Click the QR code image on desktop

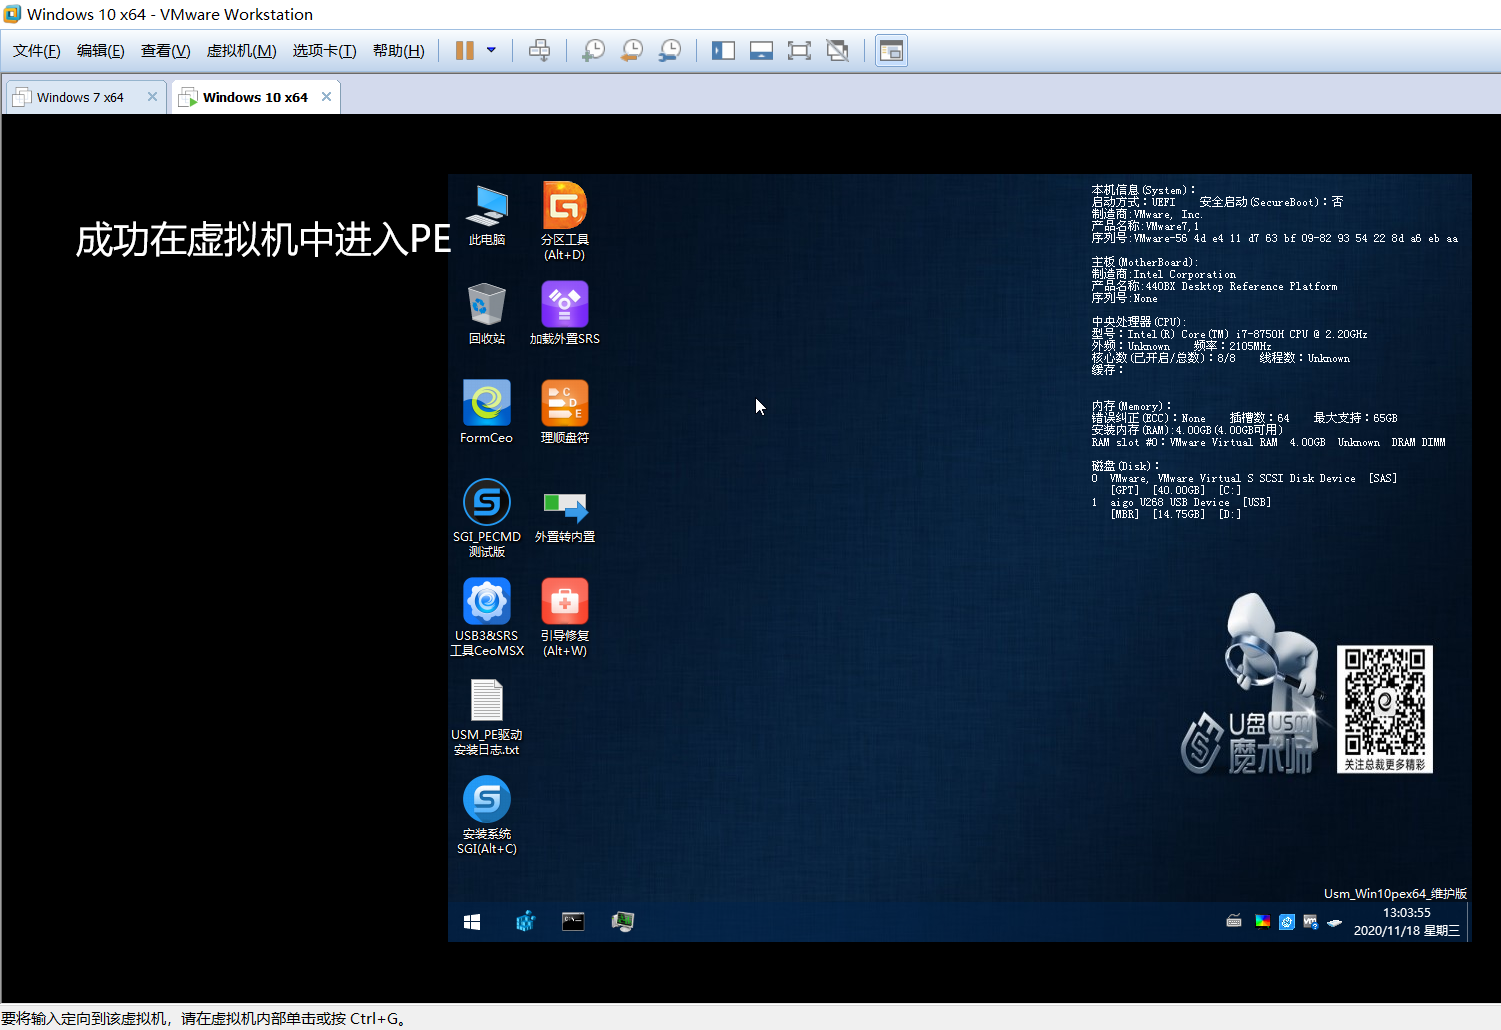(x=1385, y=709)
